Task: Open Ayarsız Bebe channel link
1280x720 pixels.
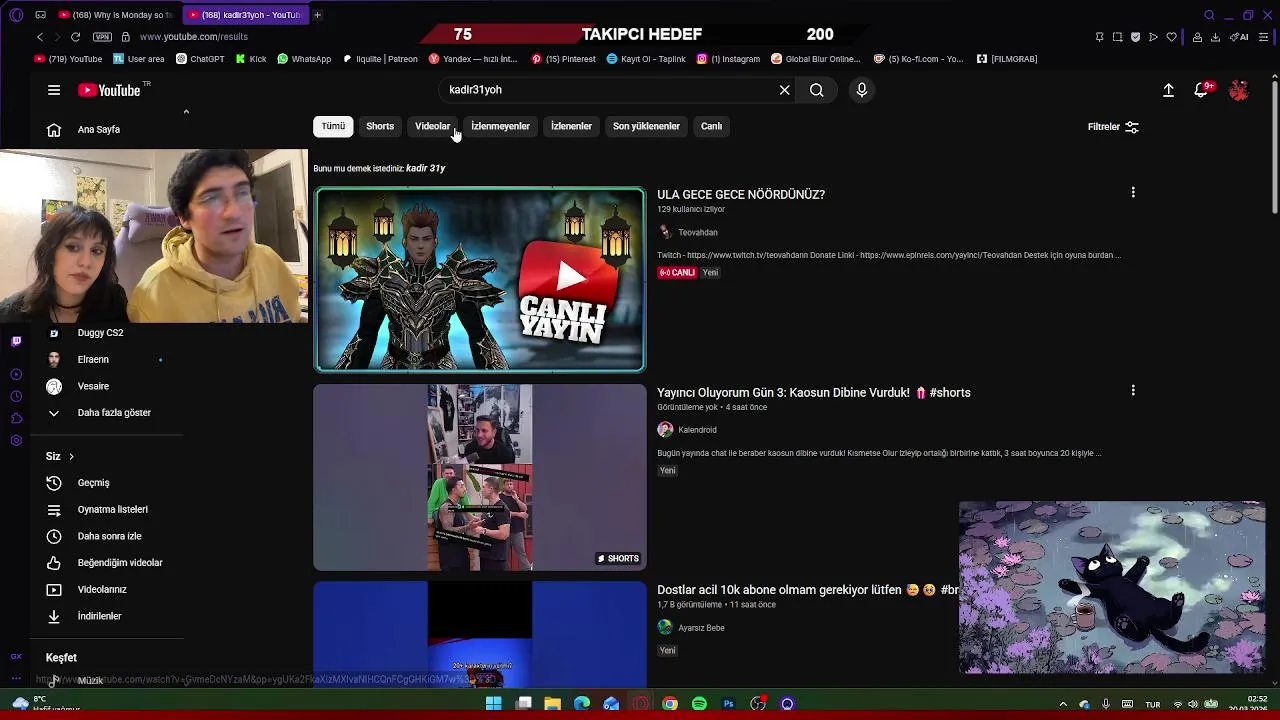Action: click(x=701, y=628)
